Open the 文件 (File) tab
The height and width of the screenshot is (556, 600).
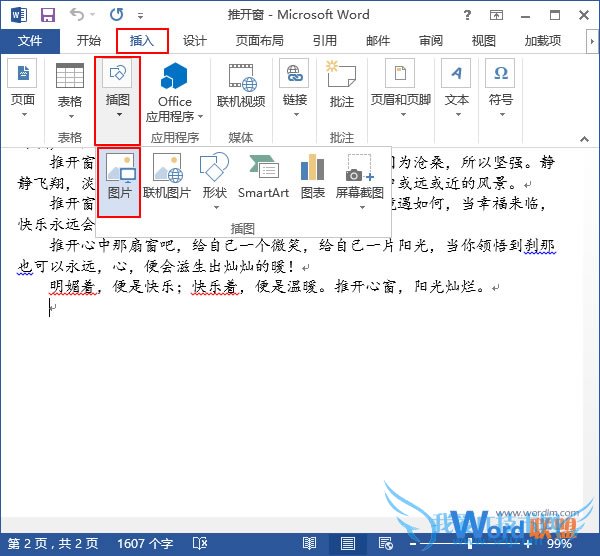pos(30,41)
